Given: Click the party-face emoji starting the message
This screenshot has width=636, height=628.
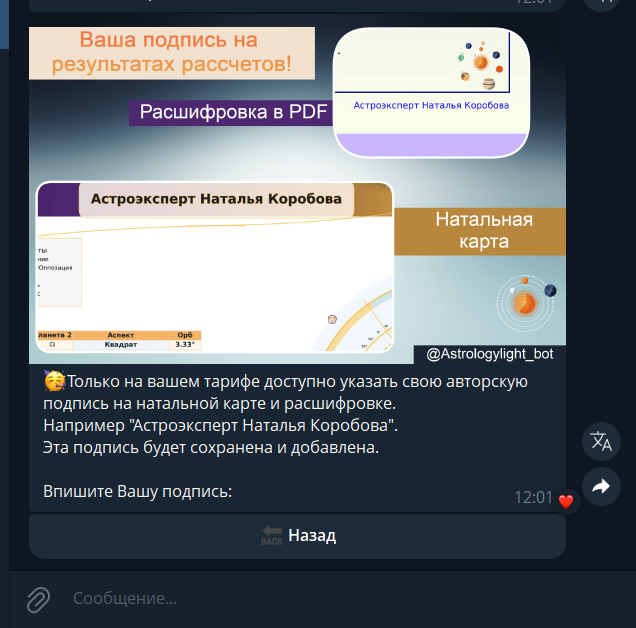Looking at the screenshot, I should coord(54,381).
